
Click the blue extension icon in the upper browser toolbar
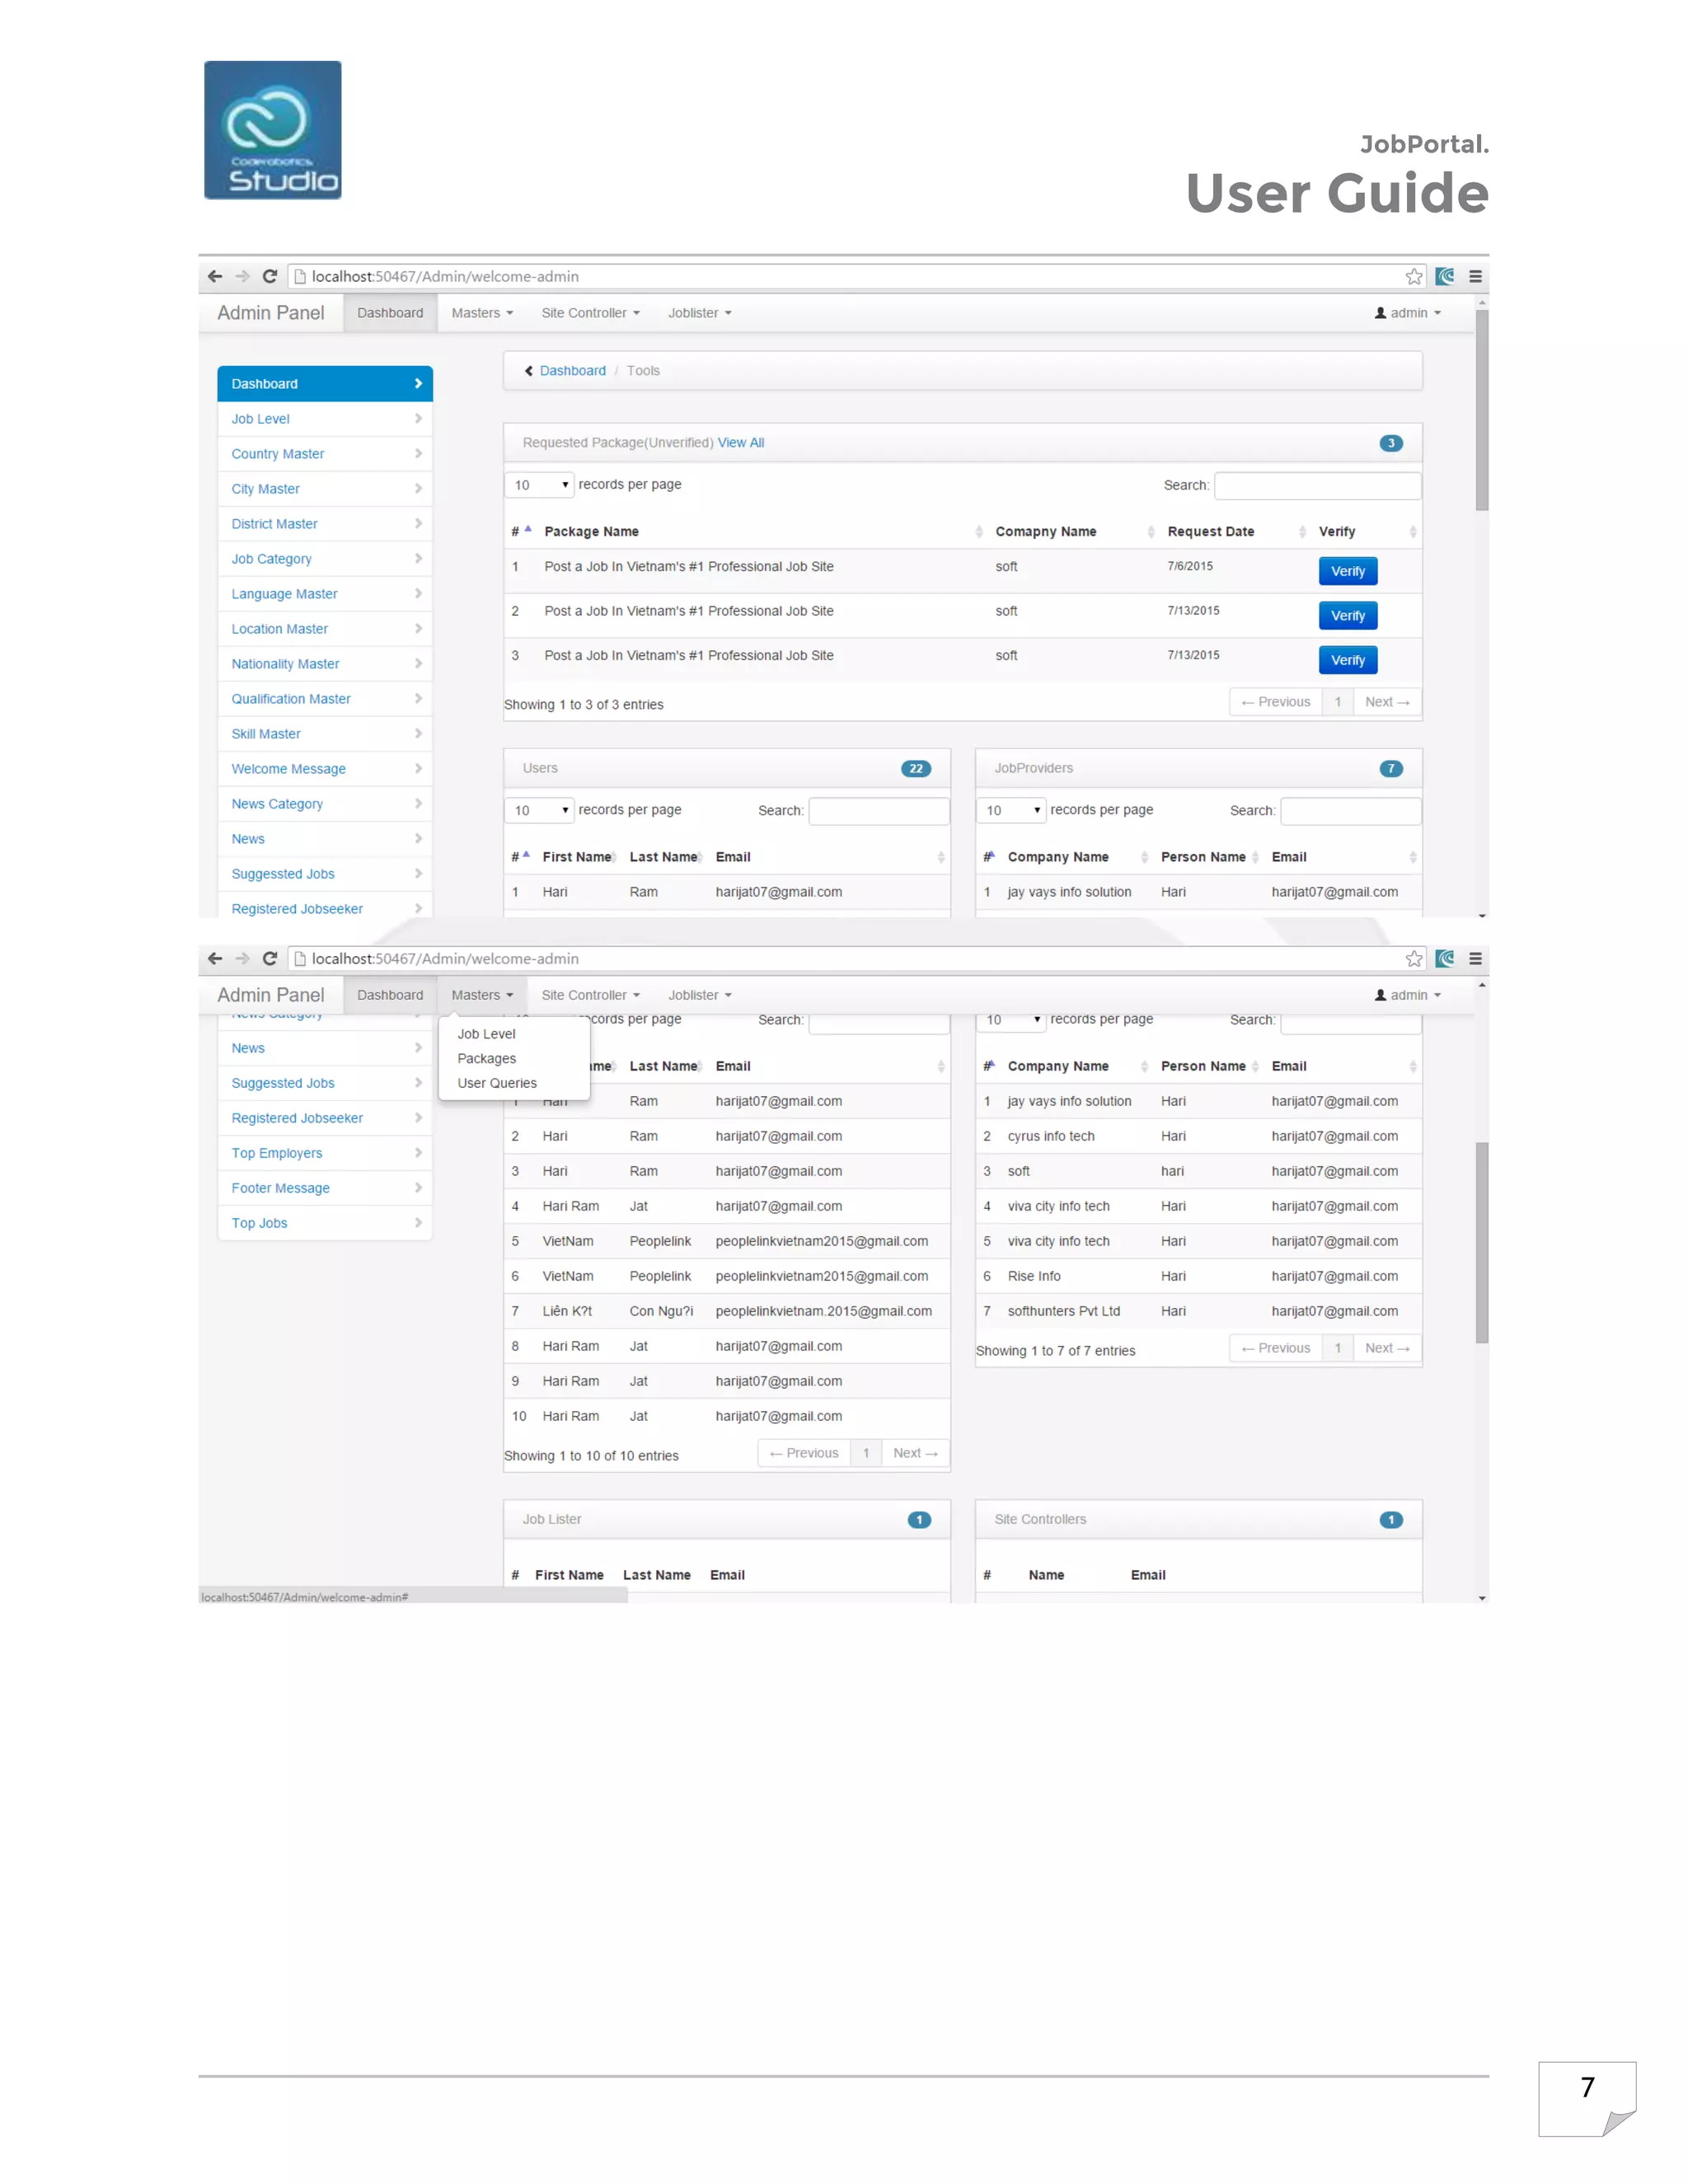pos(1445,276)
